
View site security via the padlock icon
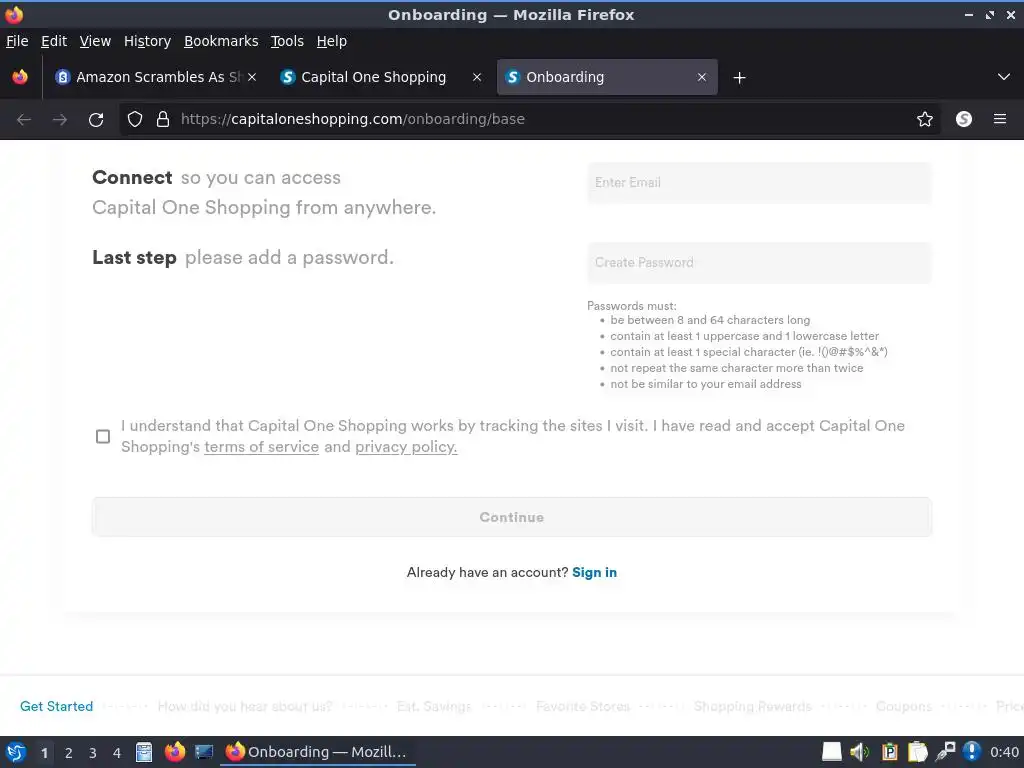point(163,119)
